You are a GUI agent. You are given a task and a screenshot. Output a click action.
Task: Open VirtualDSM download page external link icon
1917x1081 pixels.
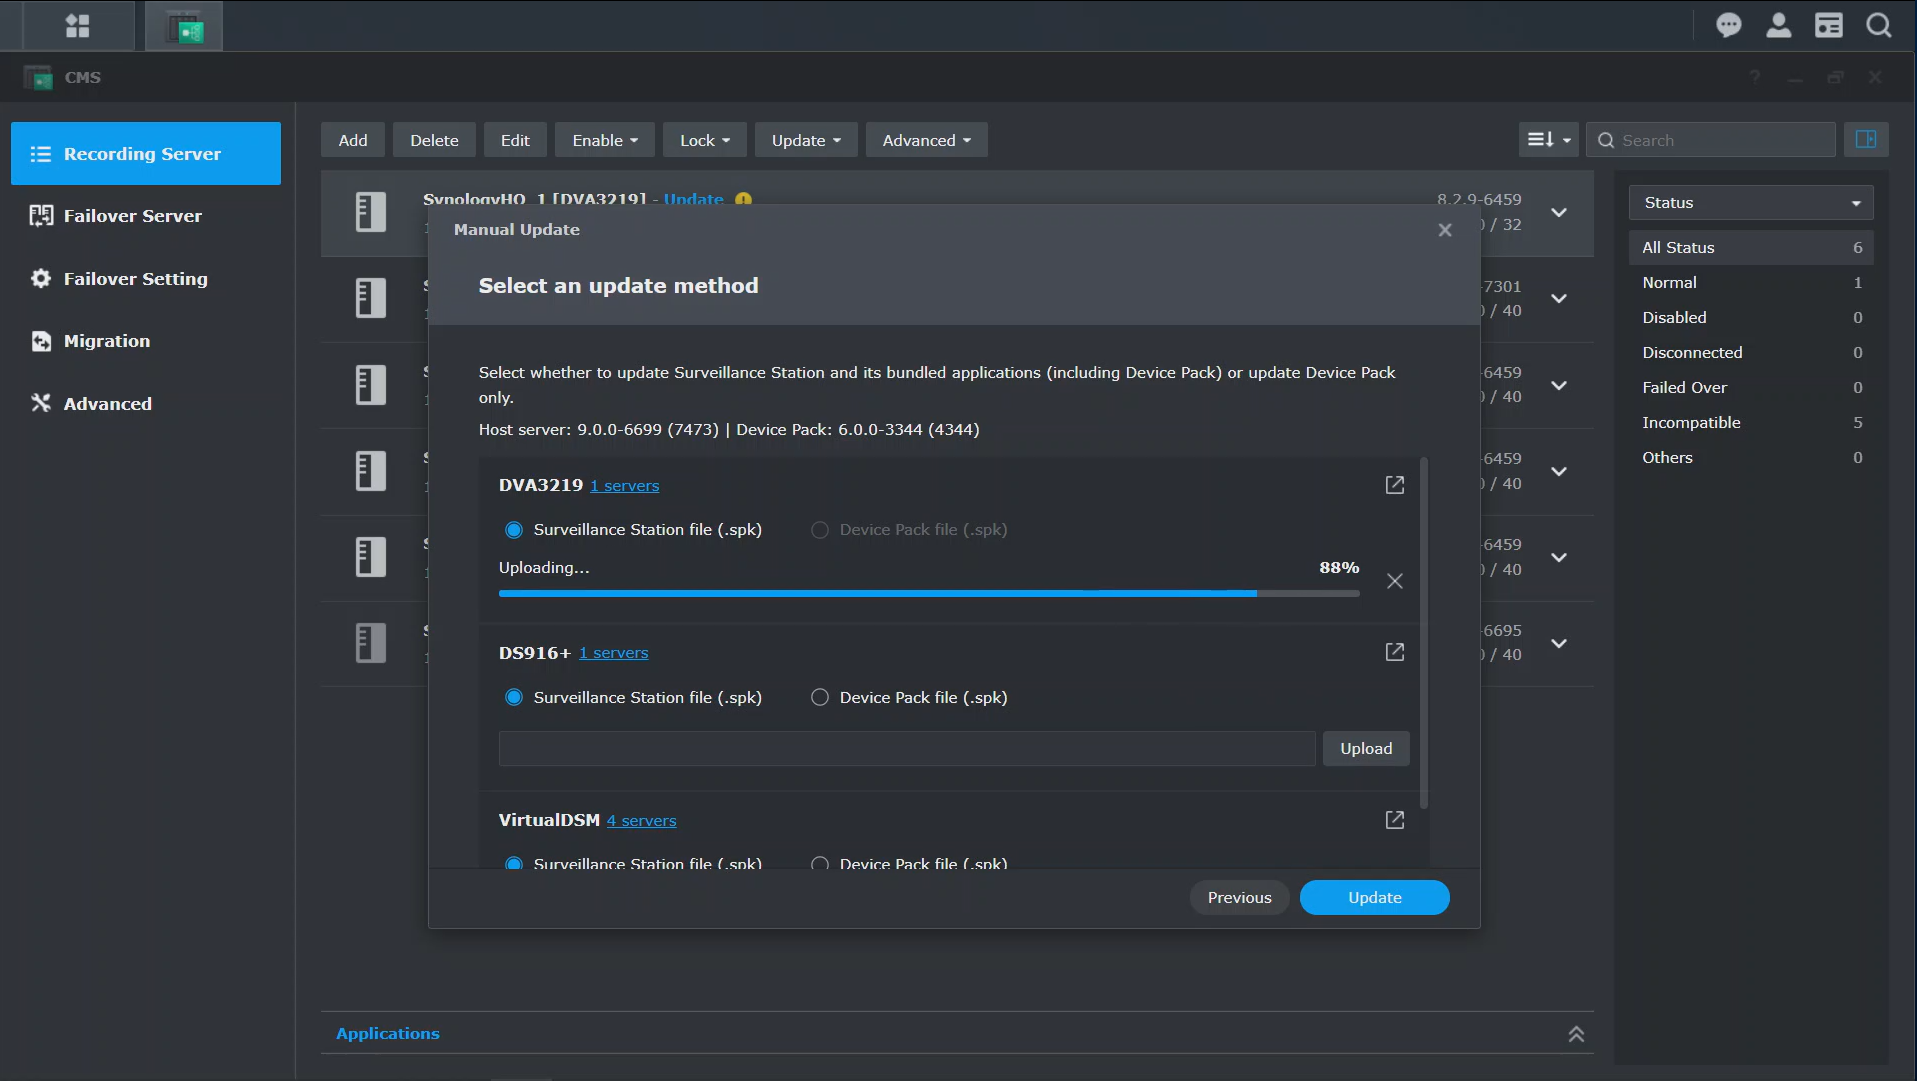(x=1395, y=820)
